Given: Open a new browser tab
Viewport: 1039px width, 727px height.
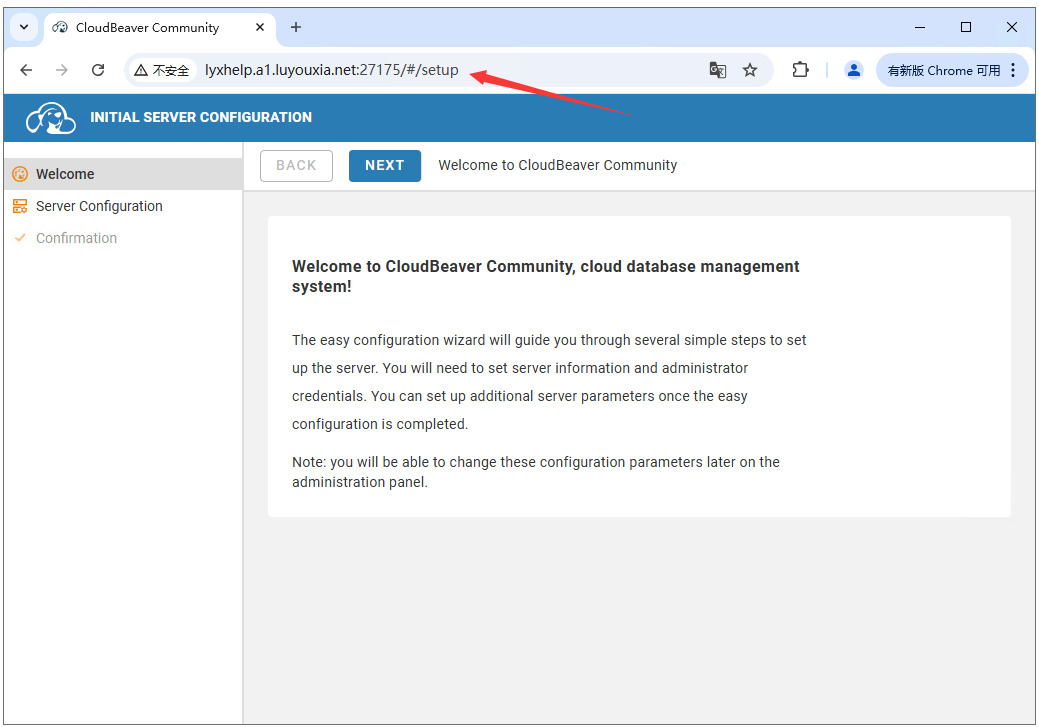Looking at the screenshot, I should tap(296, 27).
